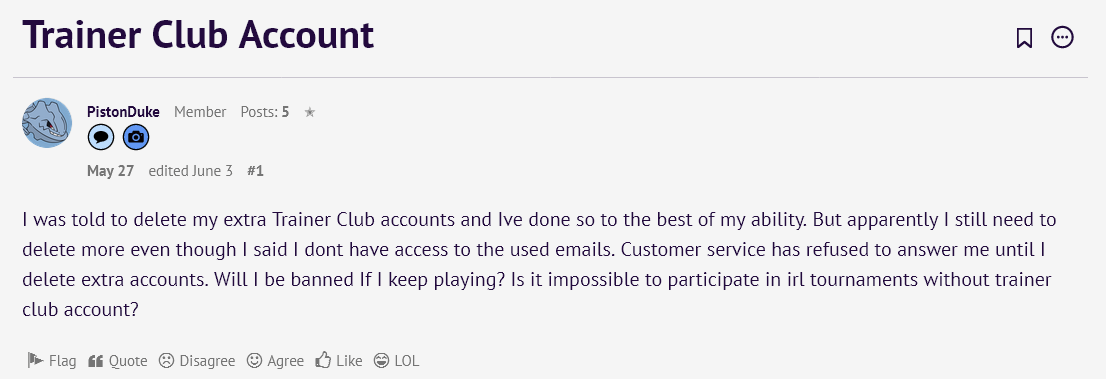Flag this post
The width and height of the screenshot is (1106, 379).
[51, 361]
